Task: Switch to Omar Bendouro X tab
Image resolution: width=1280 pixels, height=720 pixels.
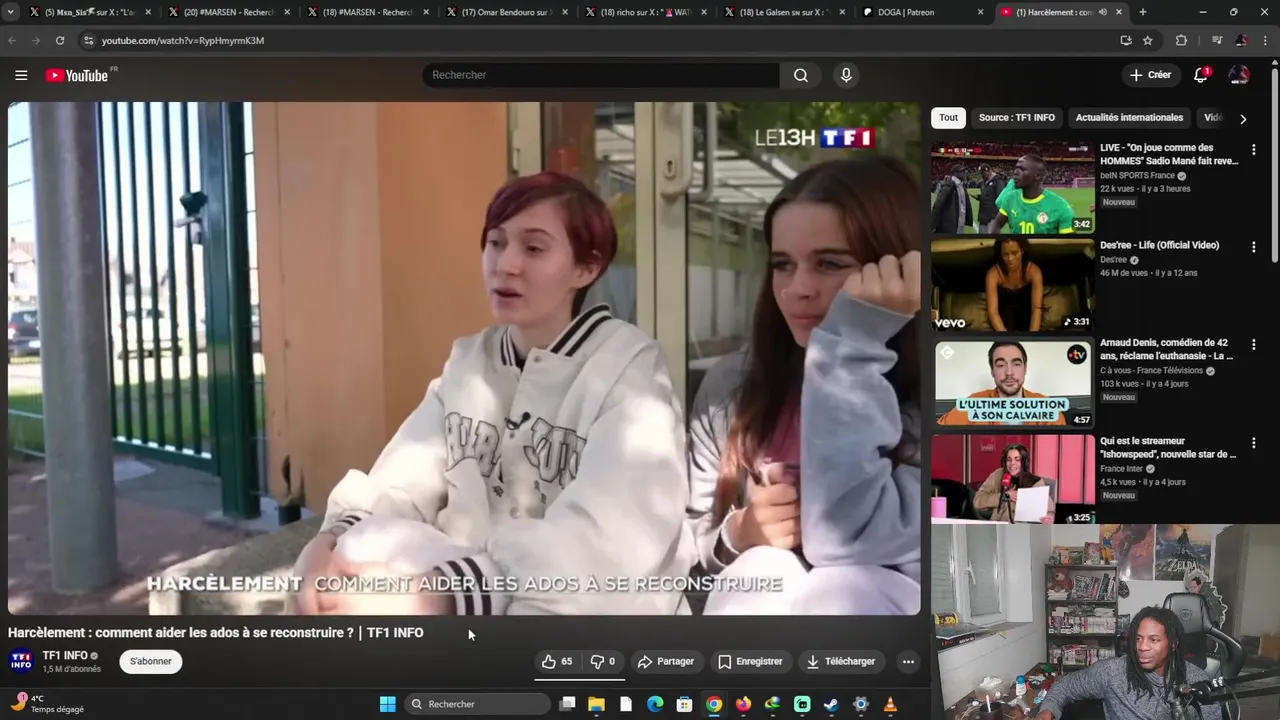Action: tap(505, 12)
